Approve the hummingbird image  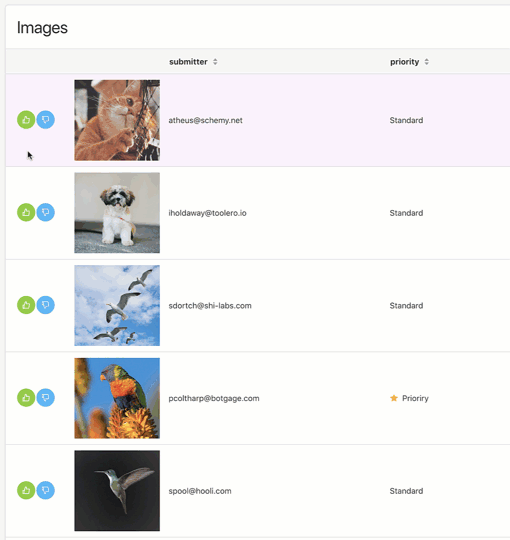coord(26,490)
